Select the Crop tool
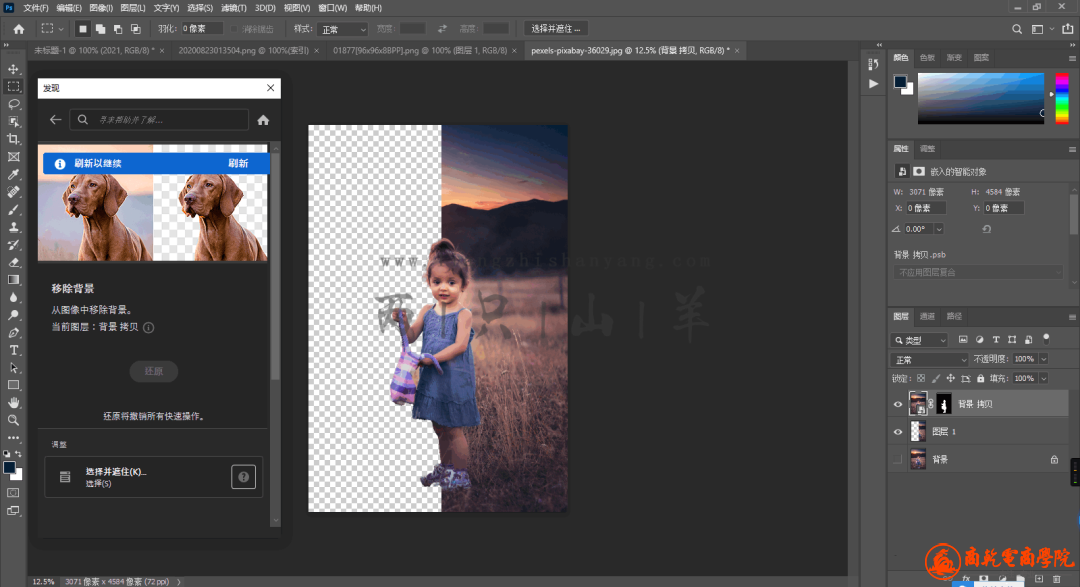Image resolution: width=1080 pixels, height=587 pixels. pos(14,139)
